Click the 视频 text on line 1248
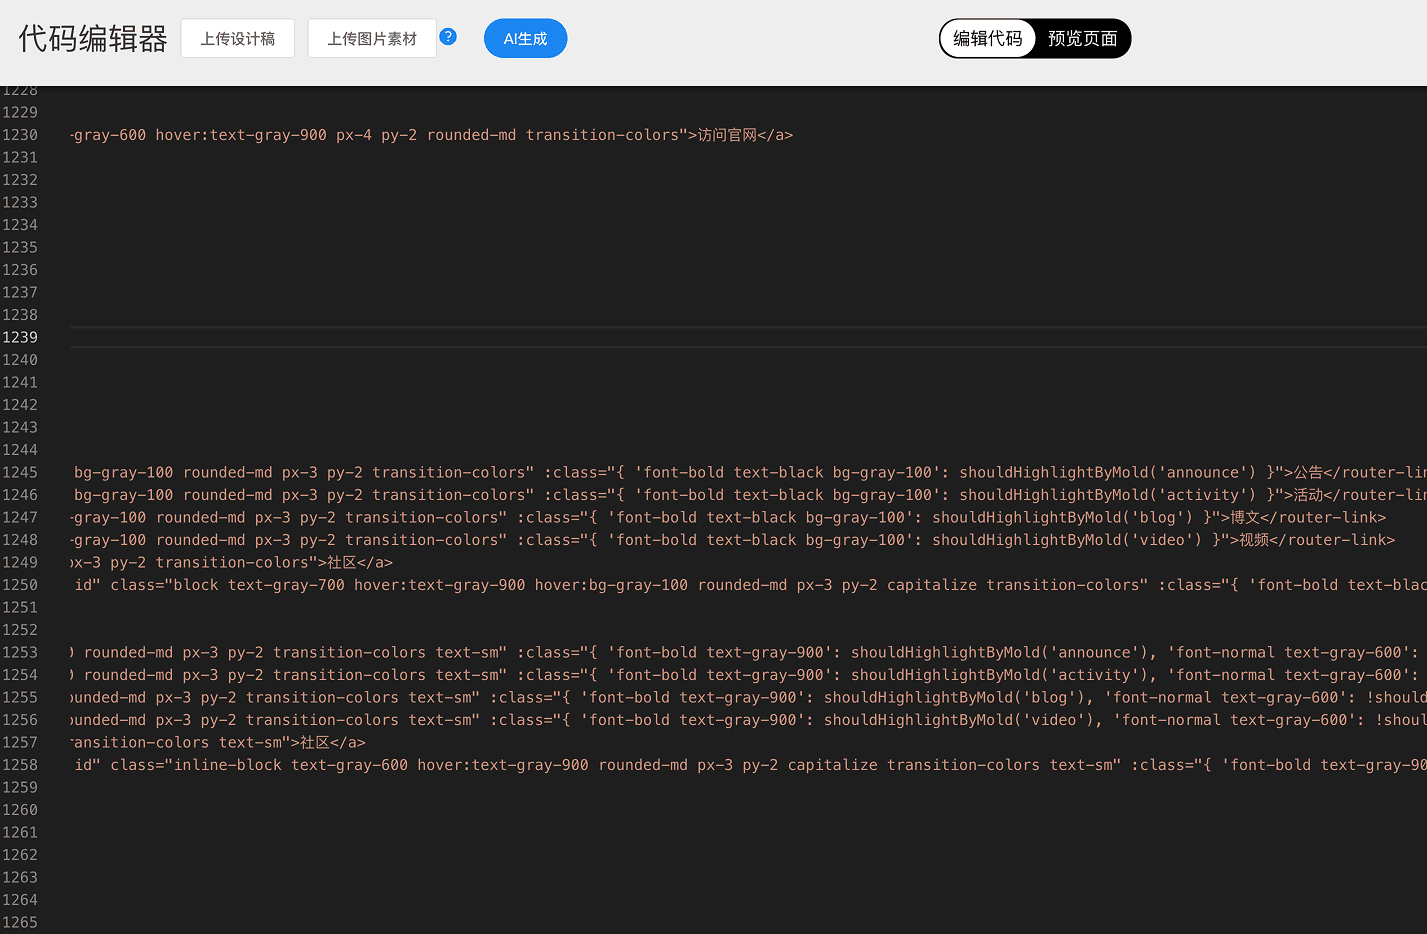Image resolution: width=1427 pixels, height=934 pixels. point(1254,540)
